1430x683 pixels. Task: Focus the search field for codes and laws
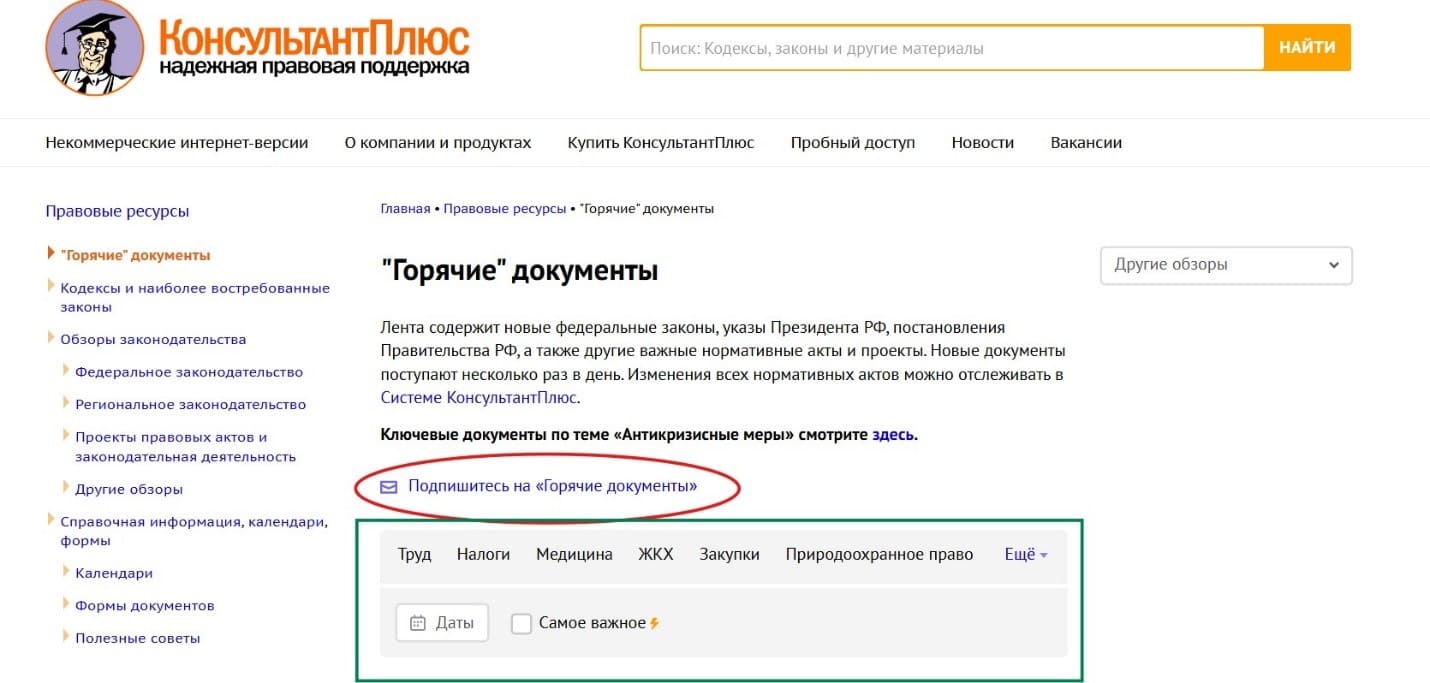point(952,47)
